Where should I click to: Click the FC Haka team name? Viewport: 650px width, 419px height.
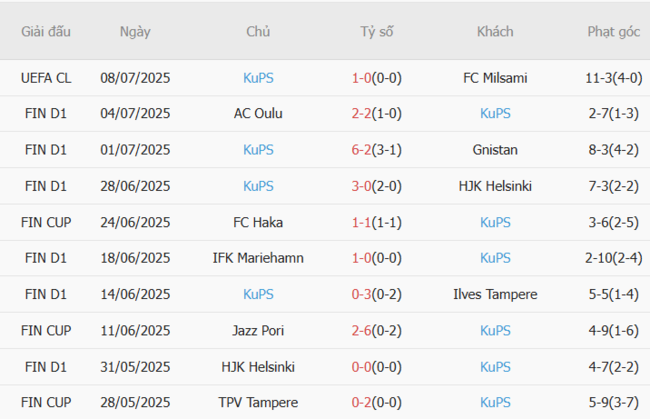pyautogui.click(x=258, y=222)
